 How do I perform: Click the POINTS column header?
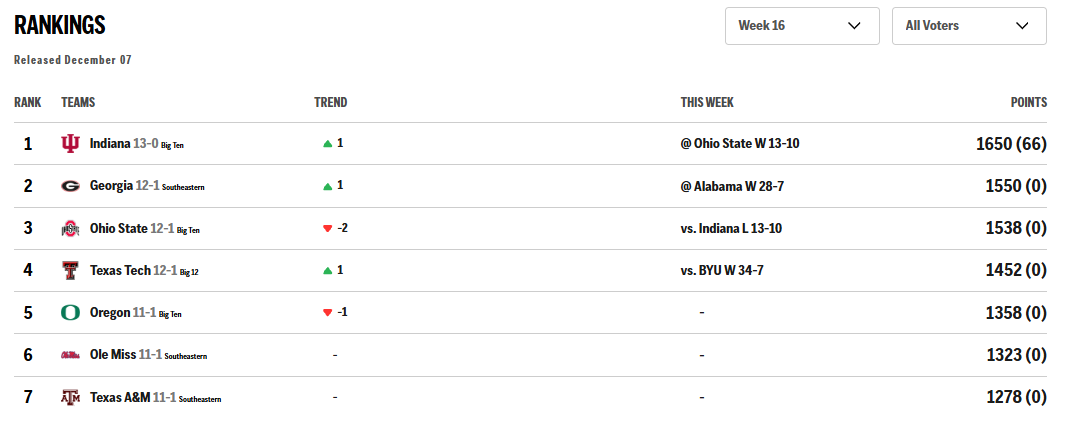1028,103
